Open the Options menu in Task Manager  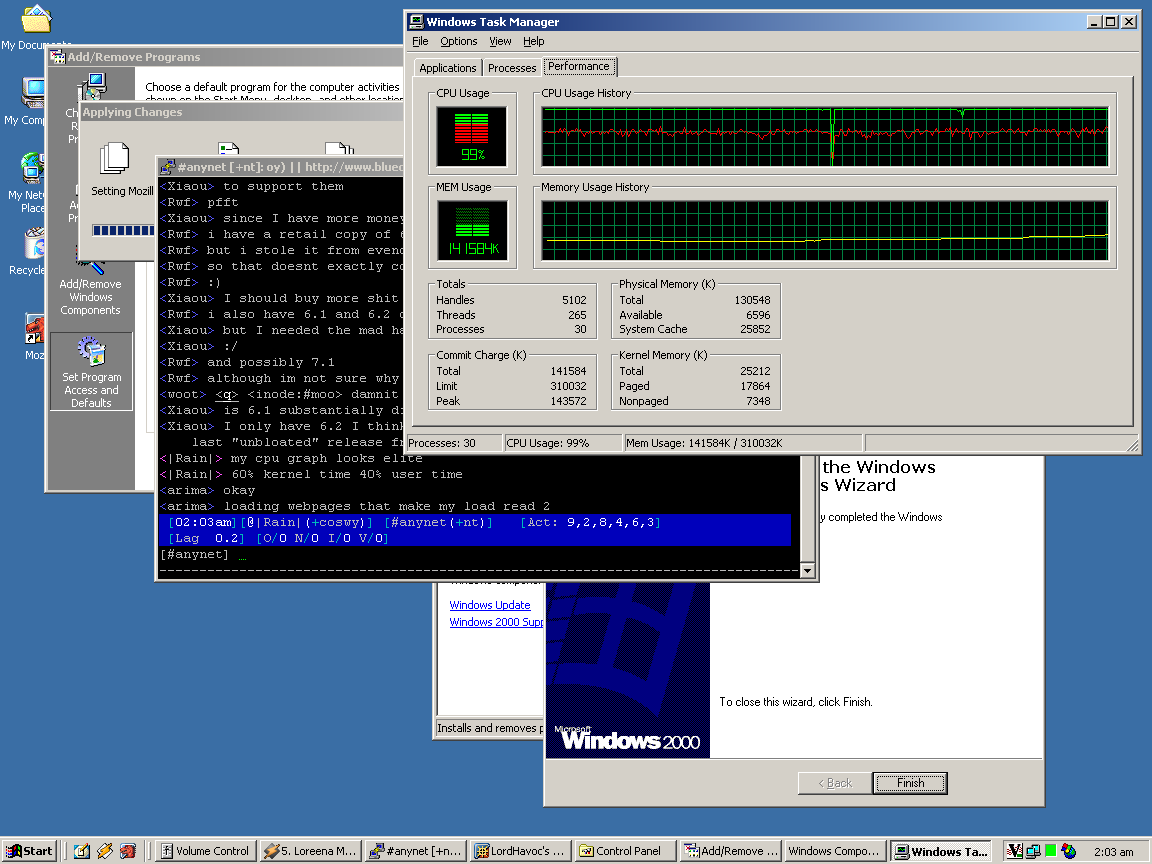[x=458, y=41]
